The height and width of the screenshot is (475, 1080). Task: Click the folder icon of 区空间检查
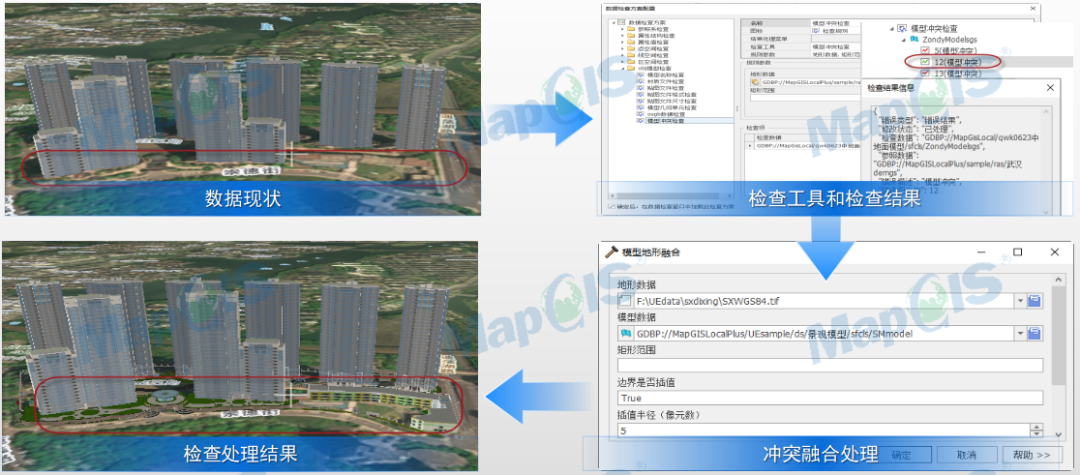pos(631,61)
